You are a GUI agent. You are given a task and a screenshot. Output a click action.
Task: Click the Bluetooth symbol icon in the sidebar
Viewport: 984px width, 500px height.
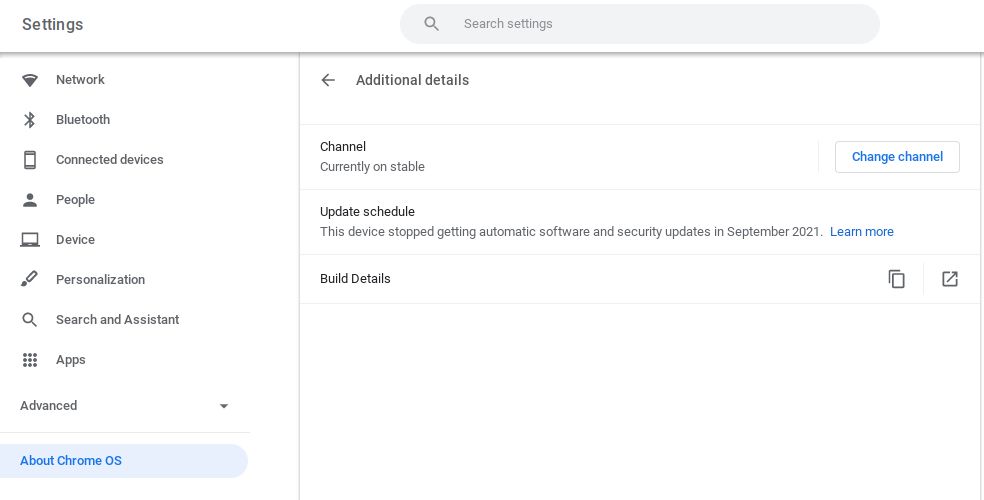pyautogui.click(x=29, y=120)
